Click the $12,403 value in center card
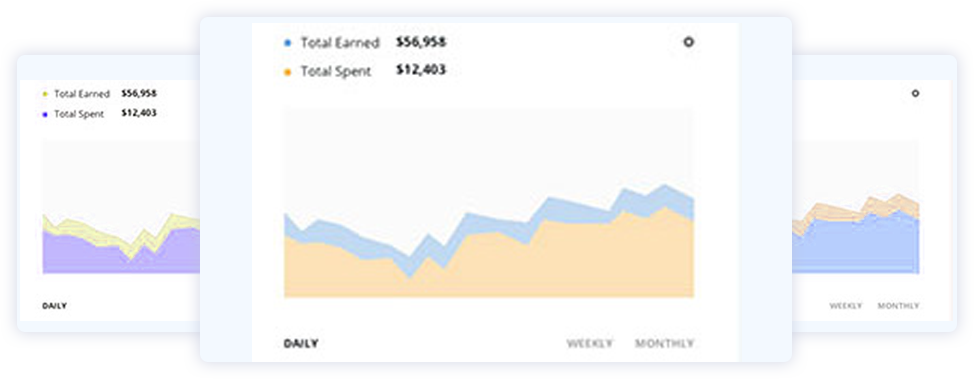 (421, 70)
